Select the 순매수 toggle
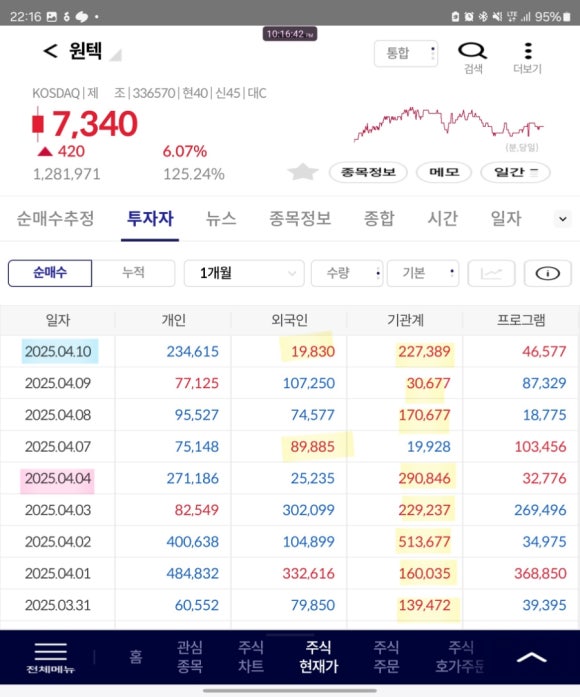This screenshot has width=580, height=697. click(50, 273)
